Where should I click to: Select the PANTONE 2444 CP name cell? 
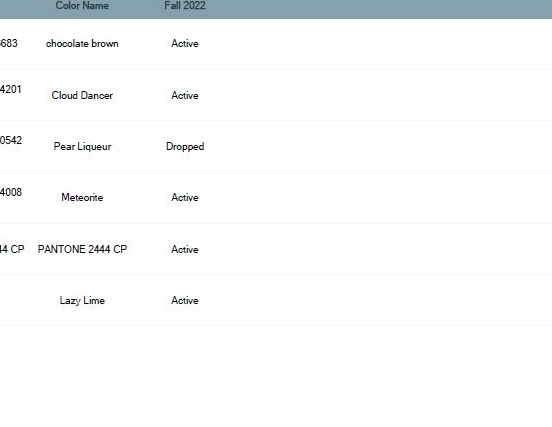pyautogui.click(x=82, y=249)
